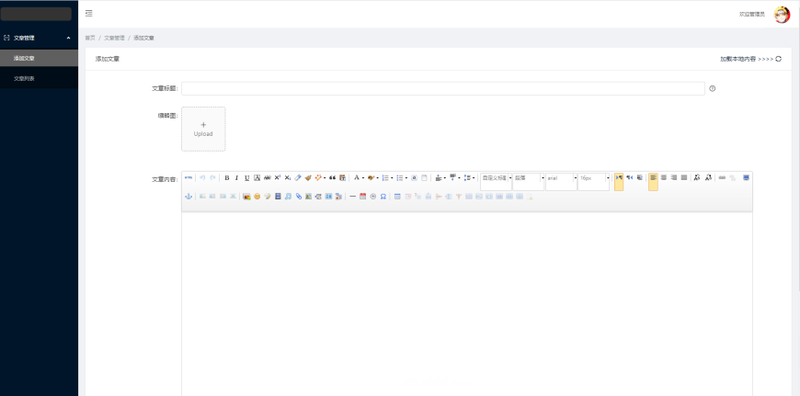Insert an emoticon via the smiley icon
Viewport: 800px width, 396px height.
click(257, 196)
